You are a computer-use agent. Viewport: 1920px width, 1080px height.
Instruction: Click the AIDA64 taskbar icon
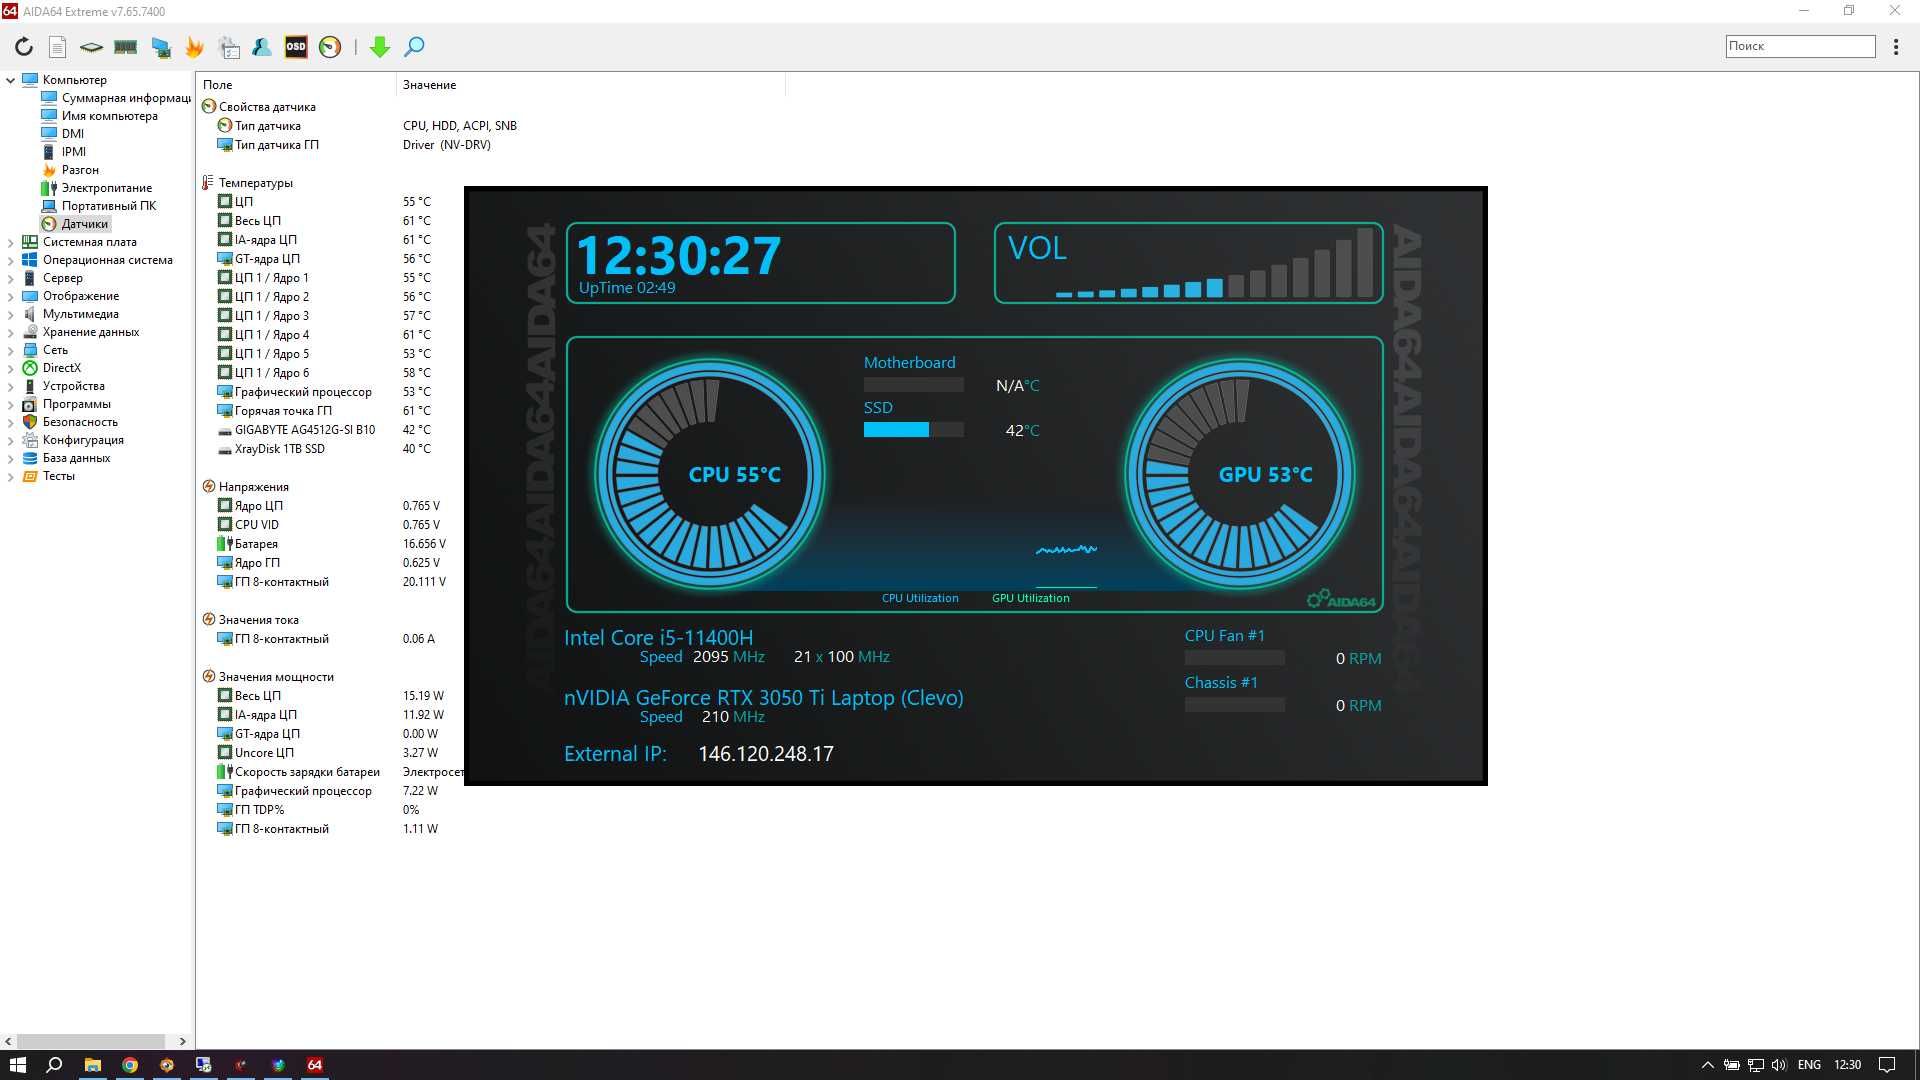(314, 1065)
